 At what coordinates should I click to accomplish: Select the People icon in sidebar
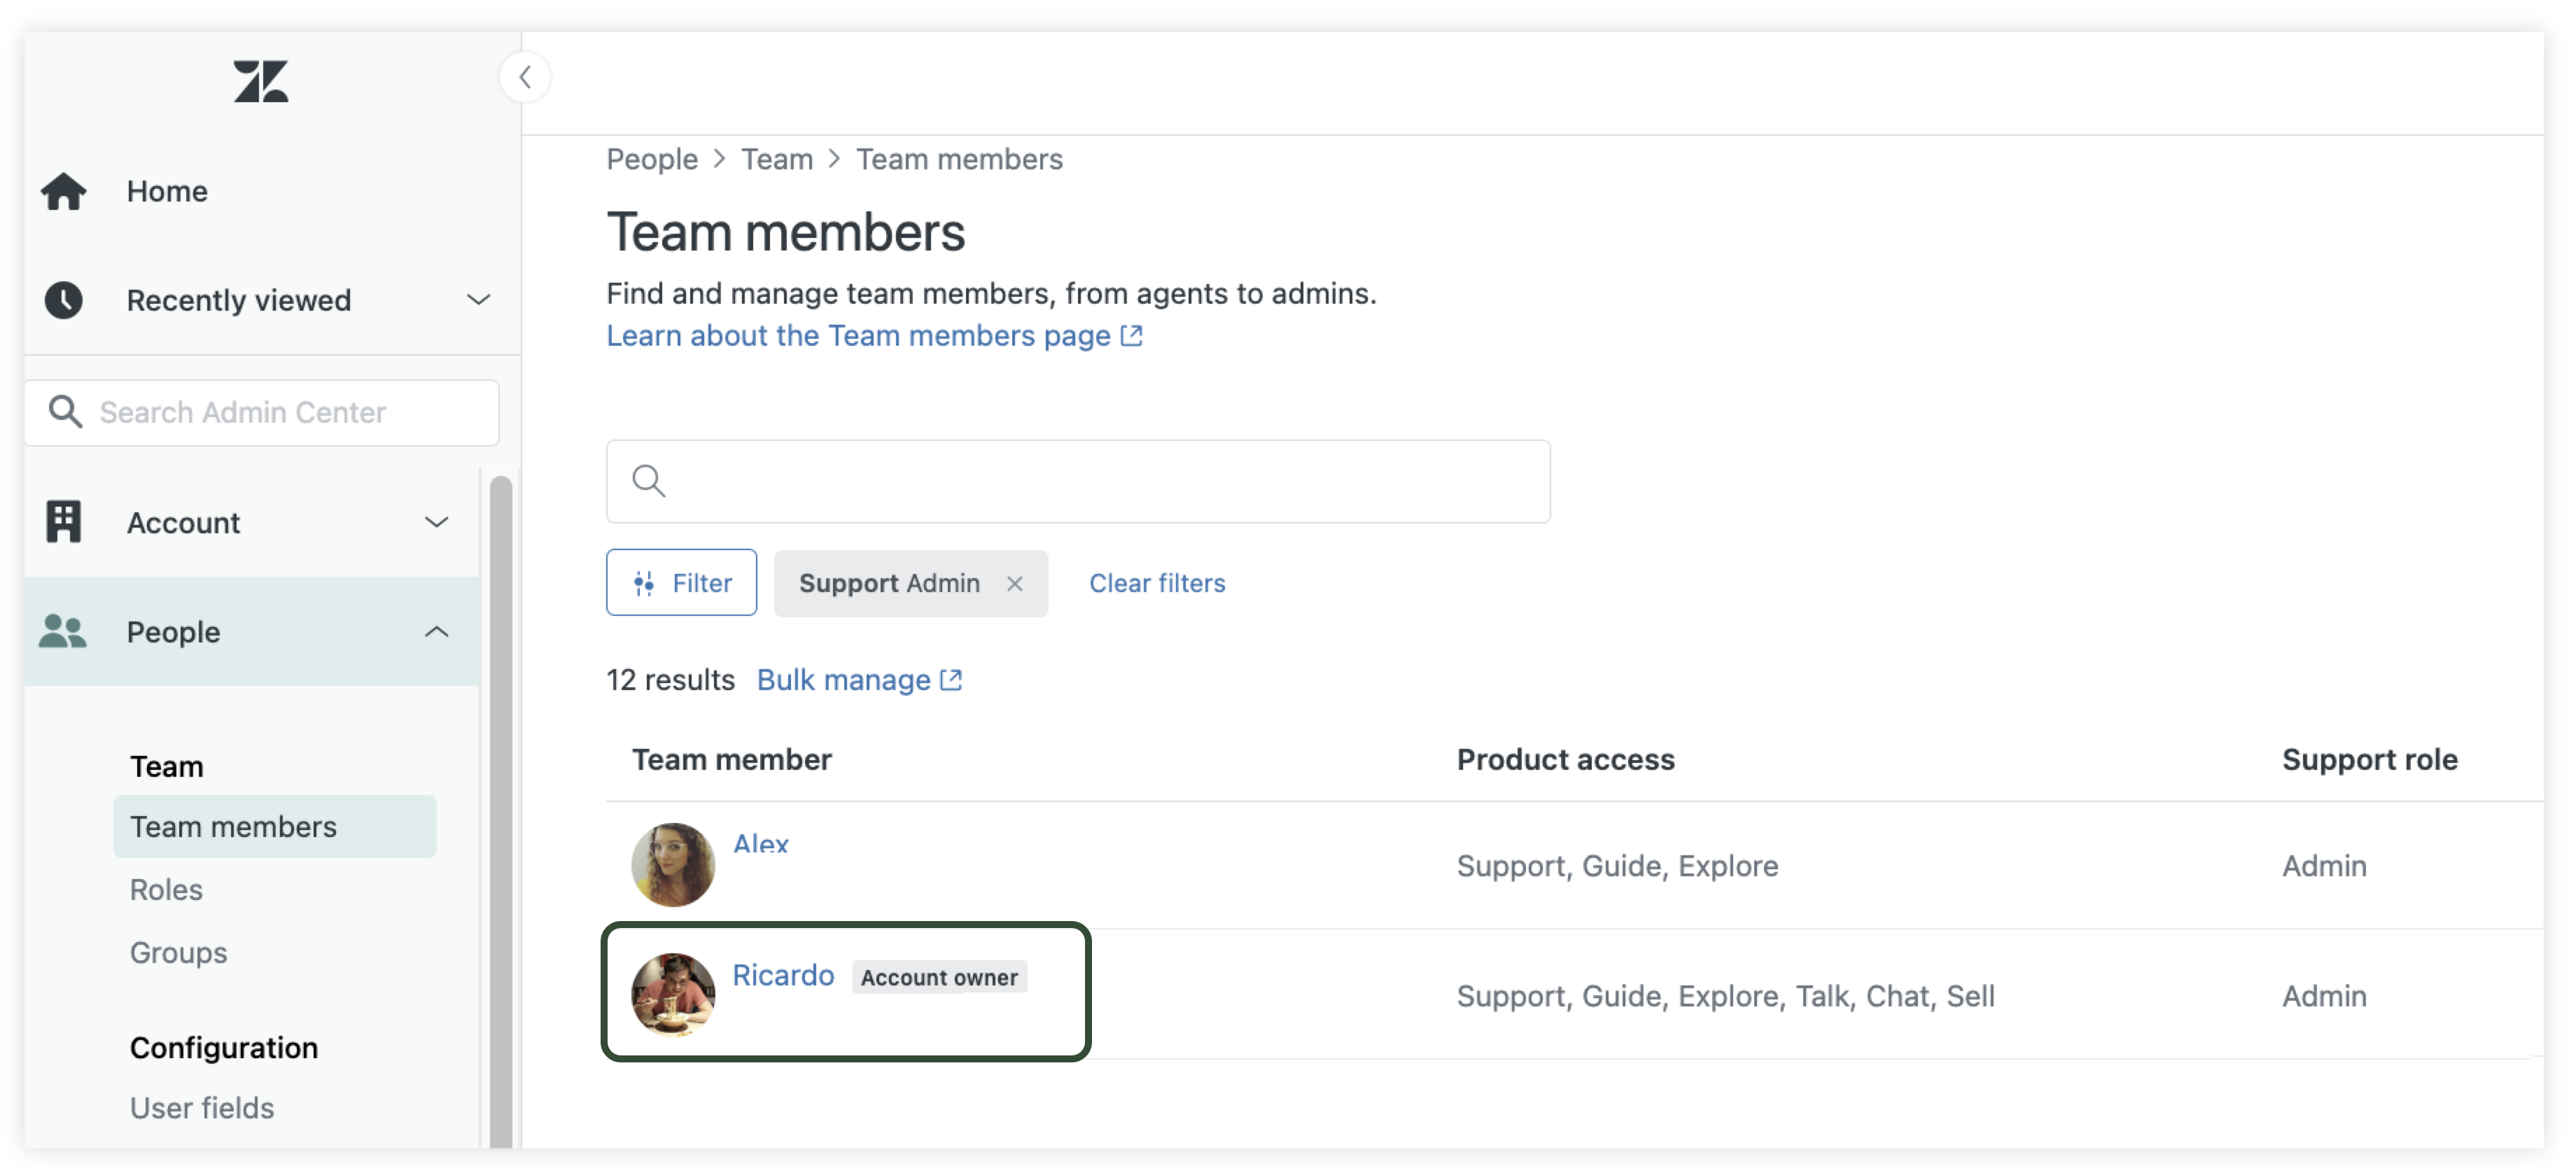(x=62, y=632)
